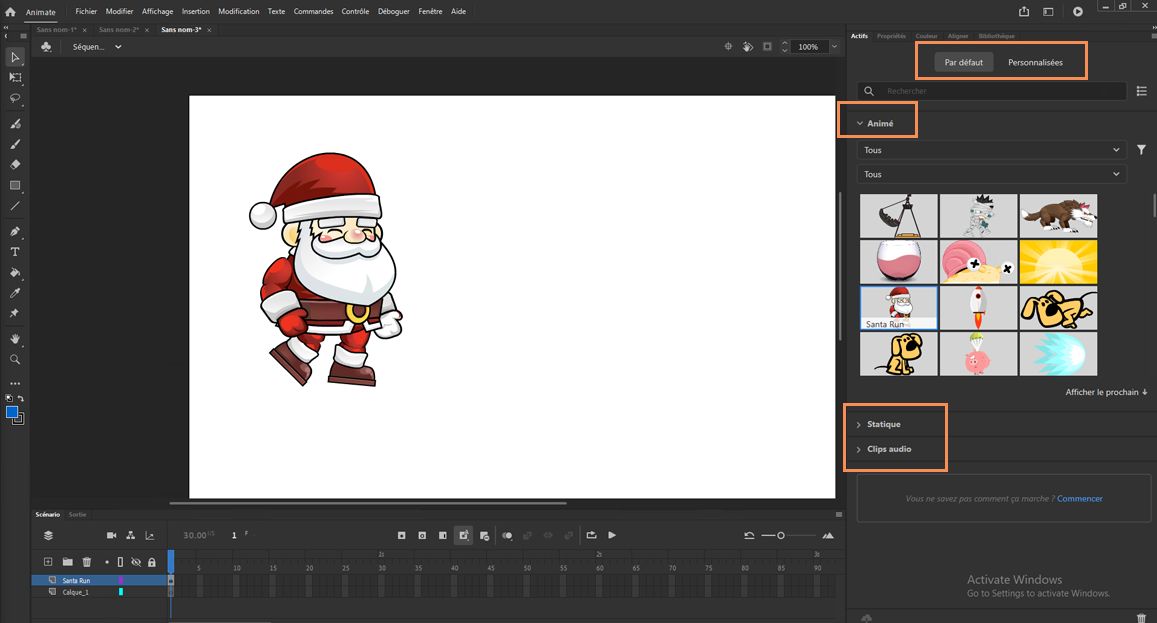Toggle visibility for all layers
The image size is (1157, 623).
click(136, 562)
